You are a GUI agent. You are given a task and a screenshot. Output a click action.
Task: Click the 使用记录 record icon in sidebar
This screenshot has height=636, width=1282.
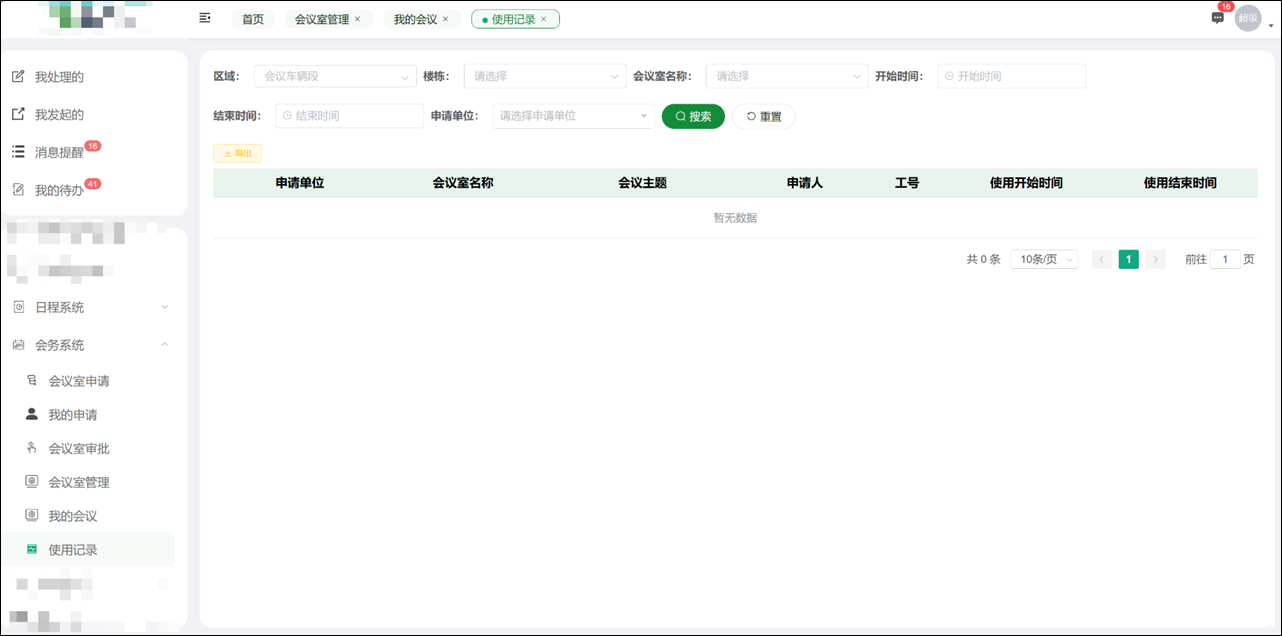click(33, 549)
